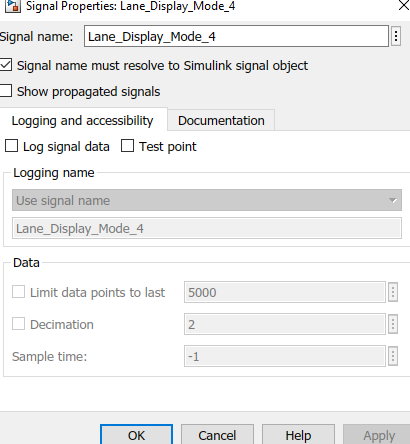Click the three-dot button next to 5000 field
The height and width of the screenshot is (444, 410).
coord(393,292)
